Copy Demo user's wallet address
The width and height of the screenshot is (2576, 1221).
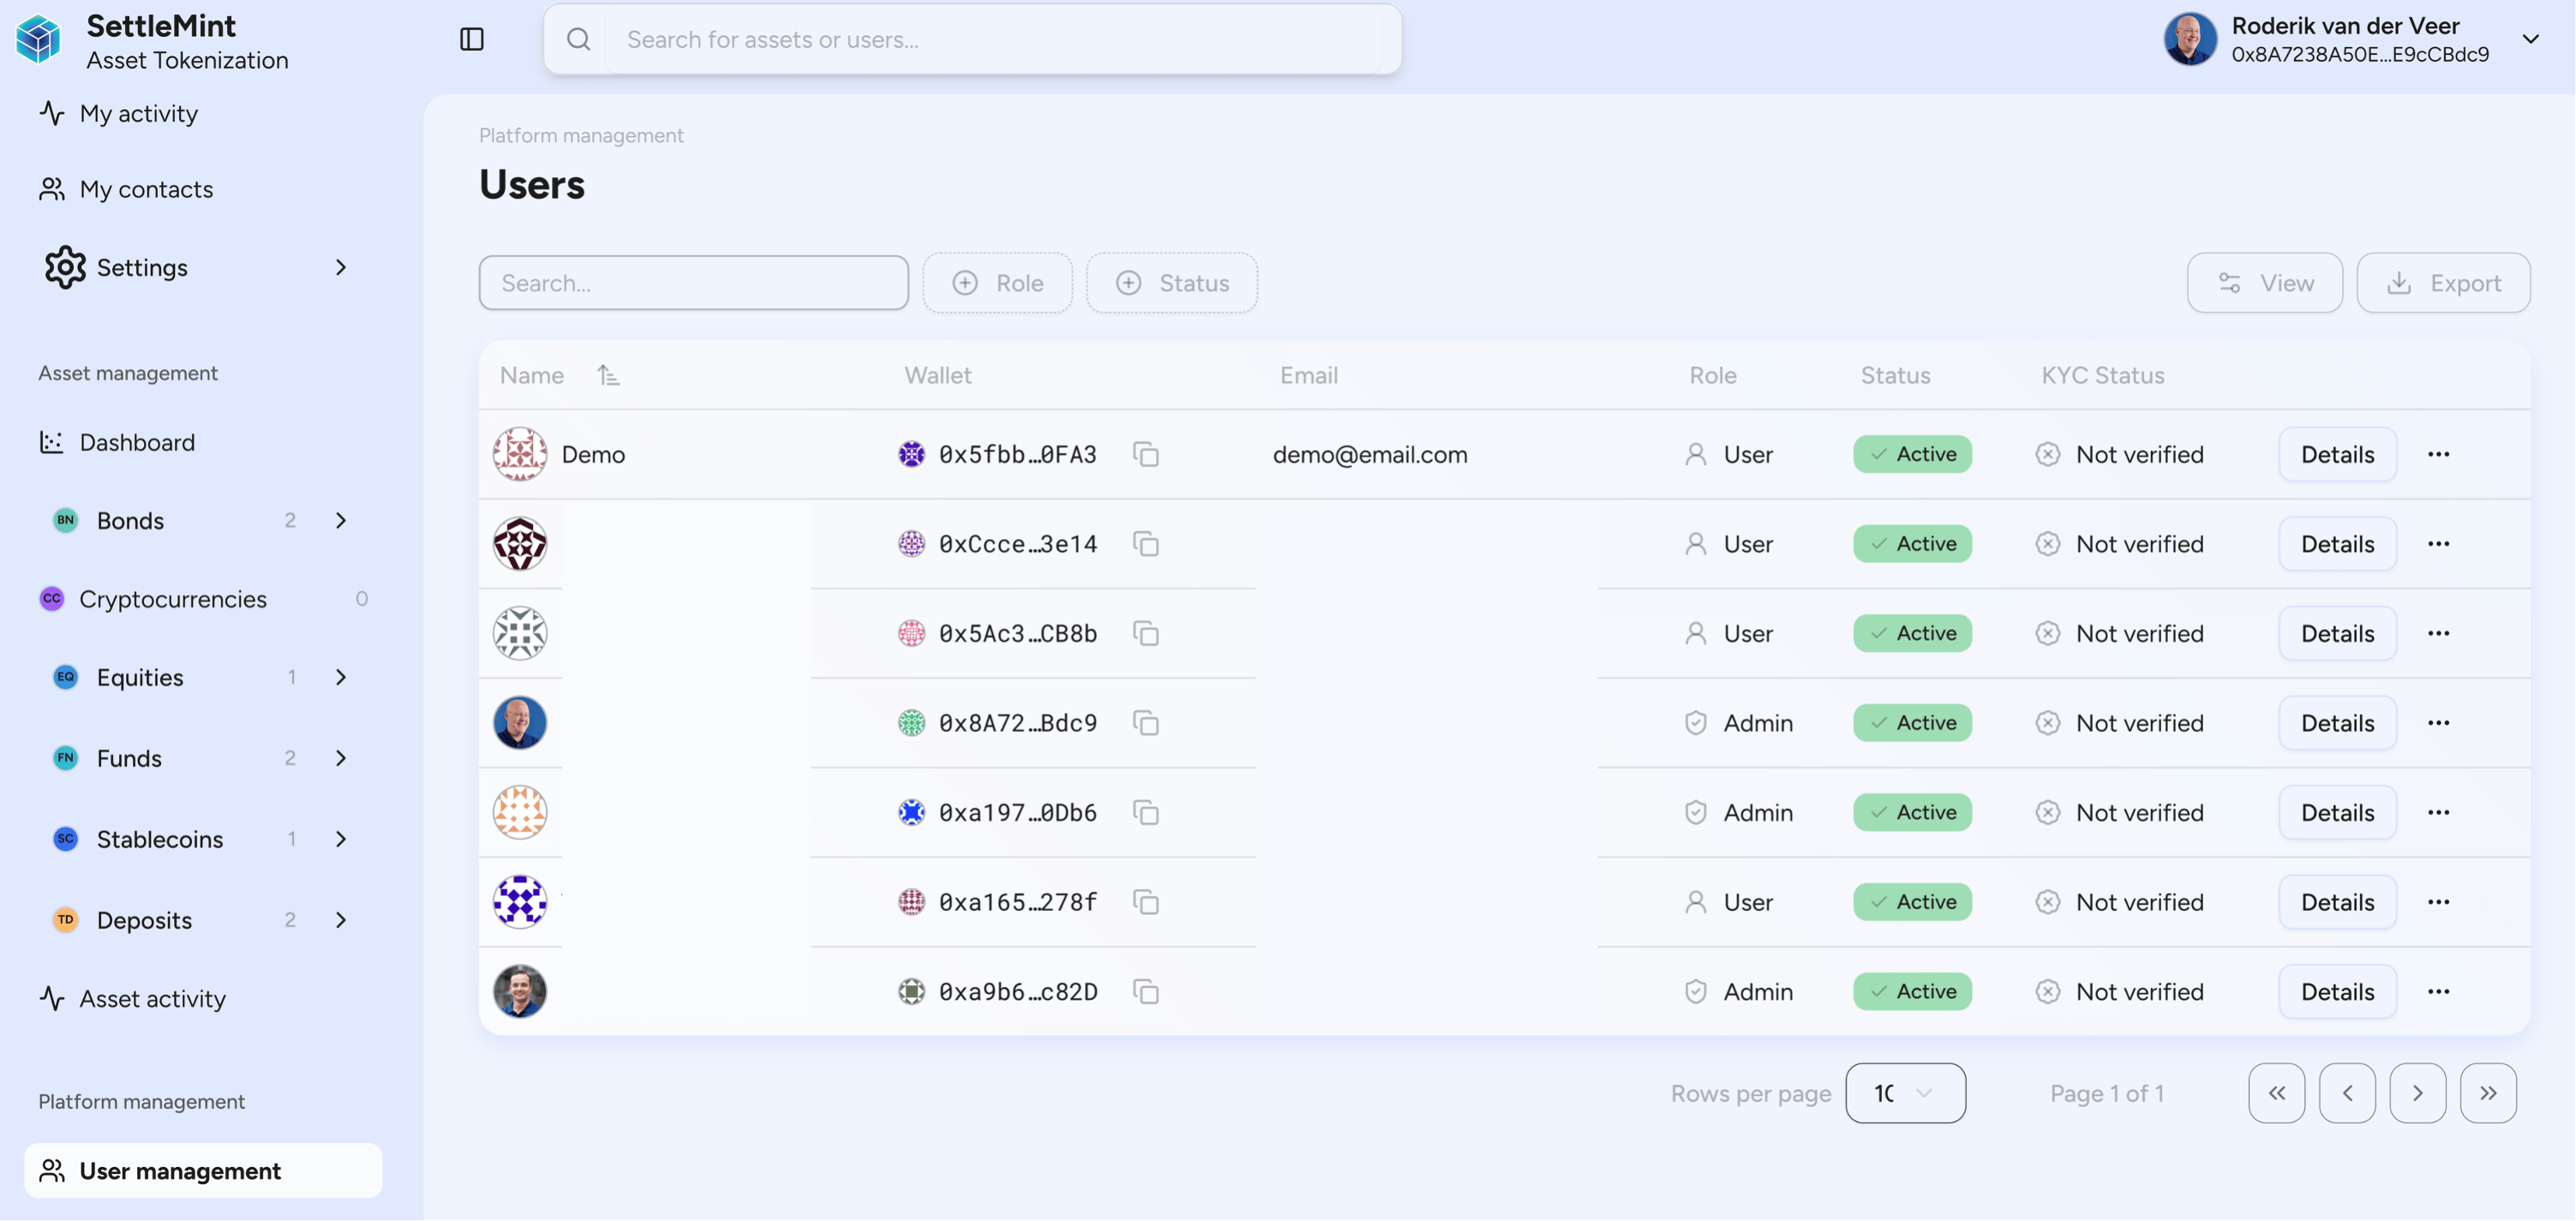(1146, 453)
